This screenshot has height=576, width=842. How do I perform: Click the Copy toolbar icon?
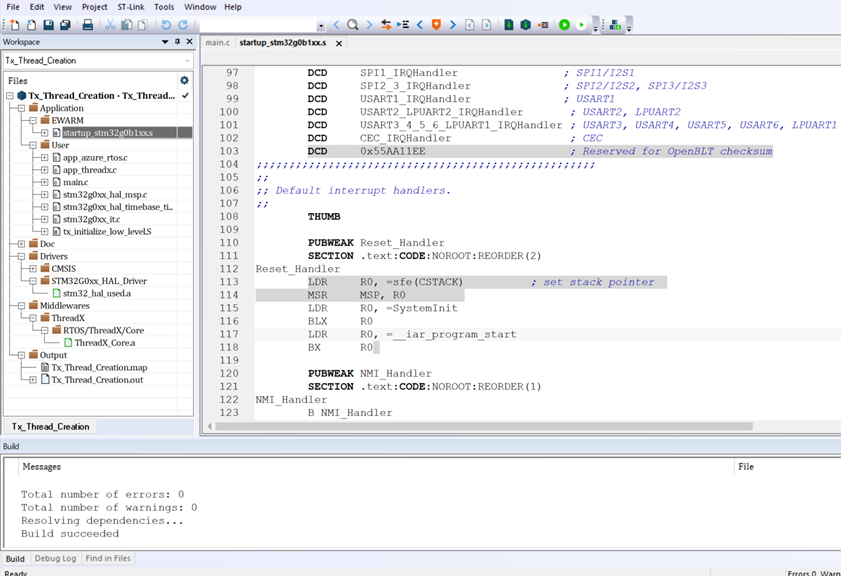127,25
